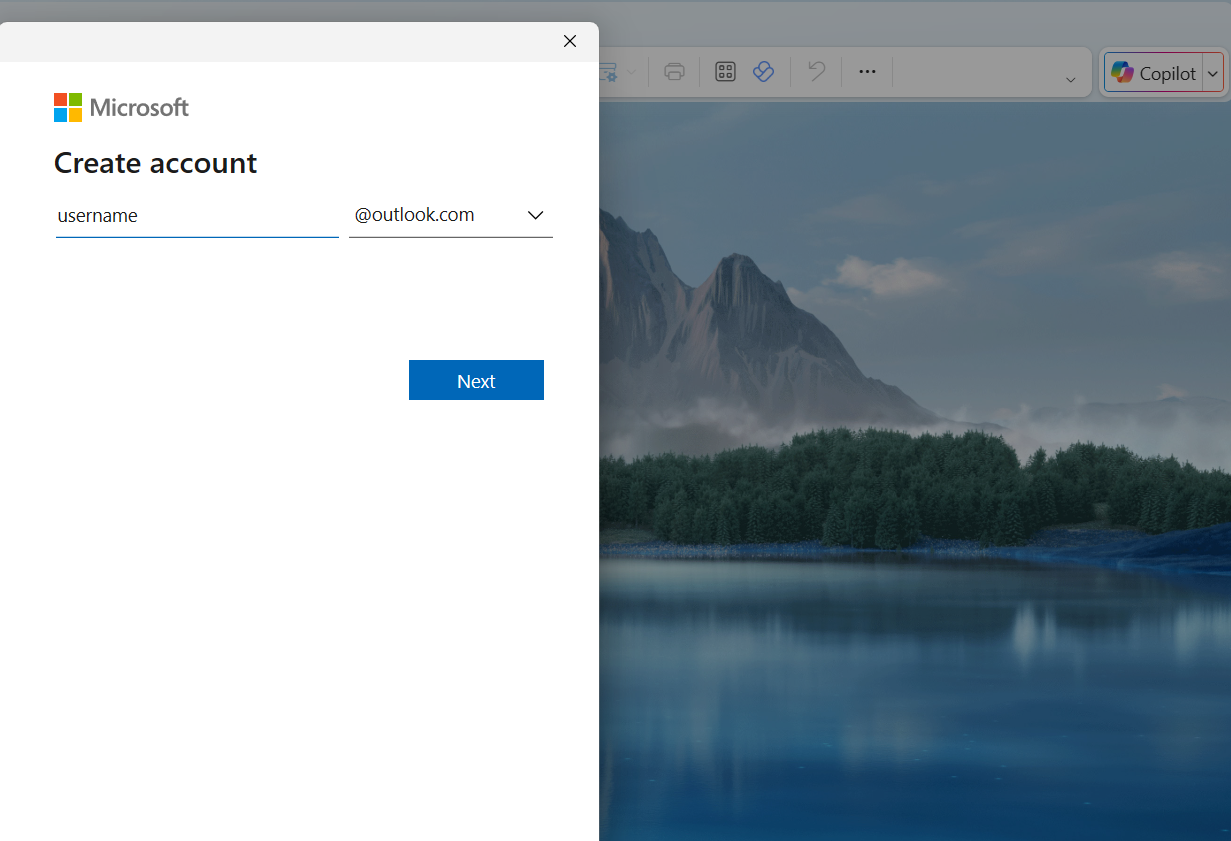Image resolution: width=1231 pixels, height=841 pixels.
Task: Open the grid view toolbar icon
Action: click(724, 71)
